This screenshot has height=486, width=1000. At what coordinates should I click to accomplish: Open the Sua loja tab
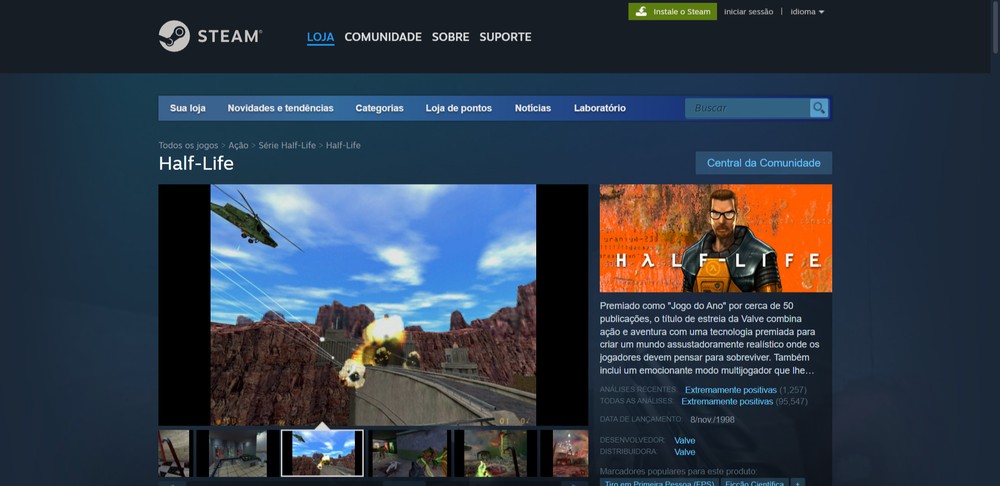click(x=188, y=108)
